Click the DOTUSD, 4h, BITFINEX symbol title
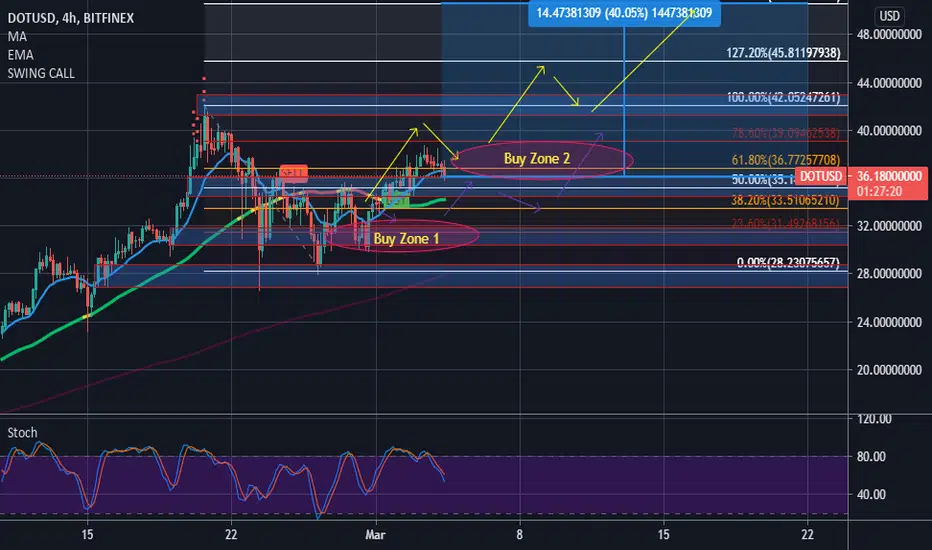This screenshot has height=550, width=932. pos(70,18)
